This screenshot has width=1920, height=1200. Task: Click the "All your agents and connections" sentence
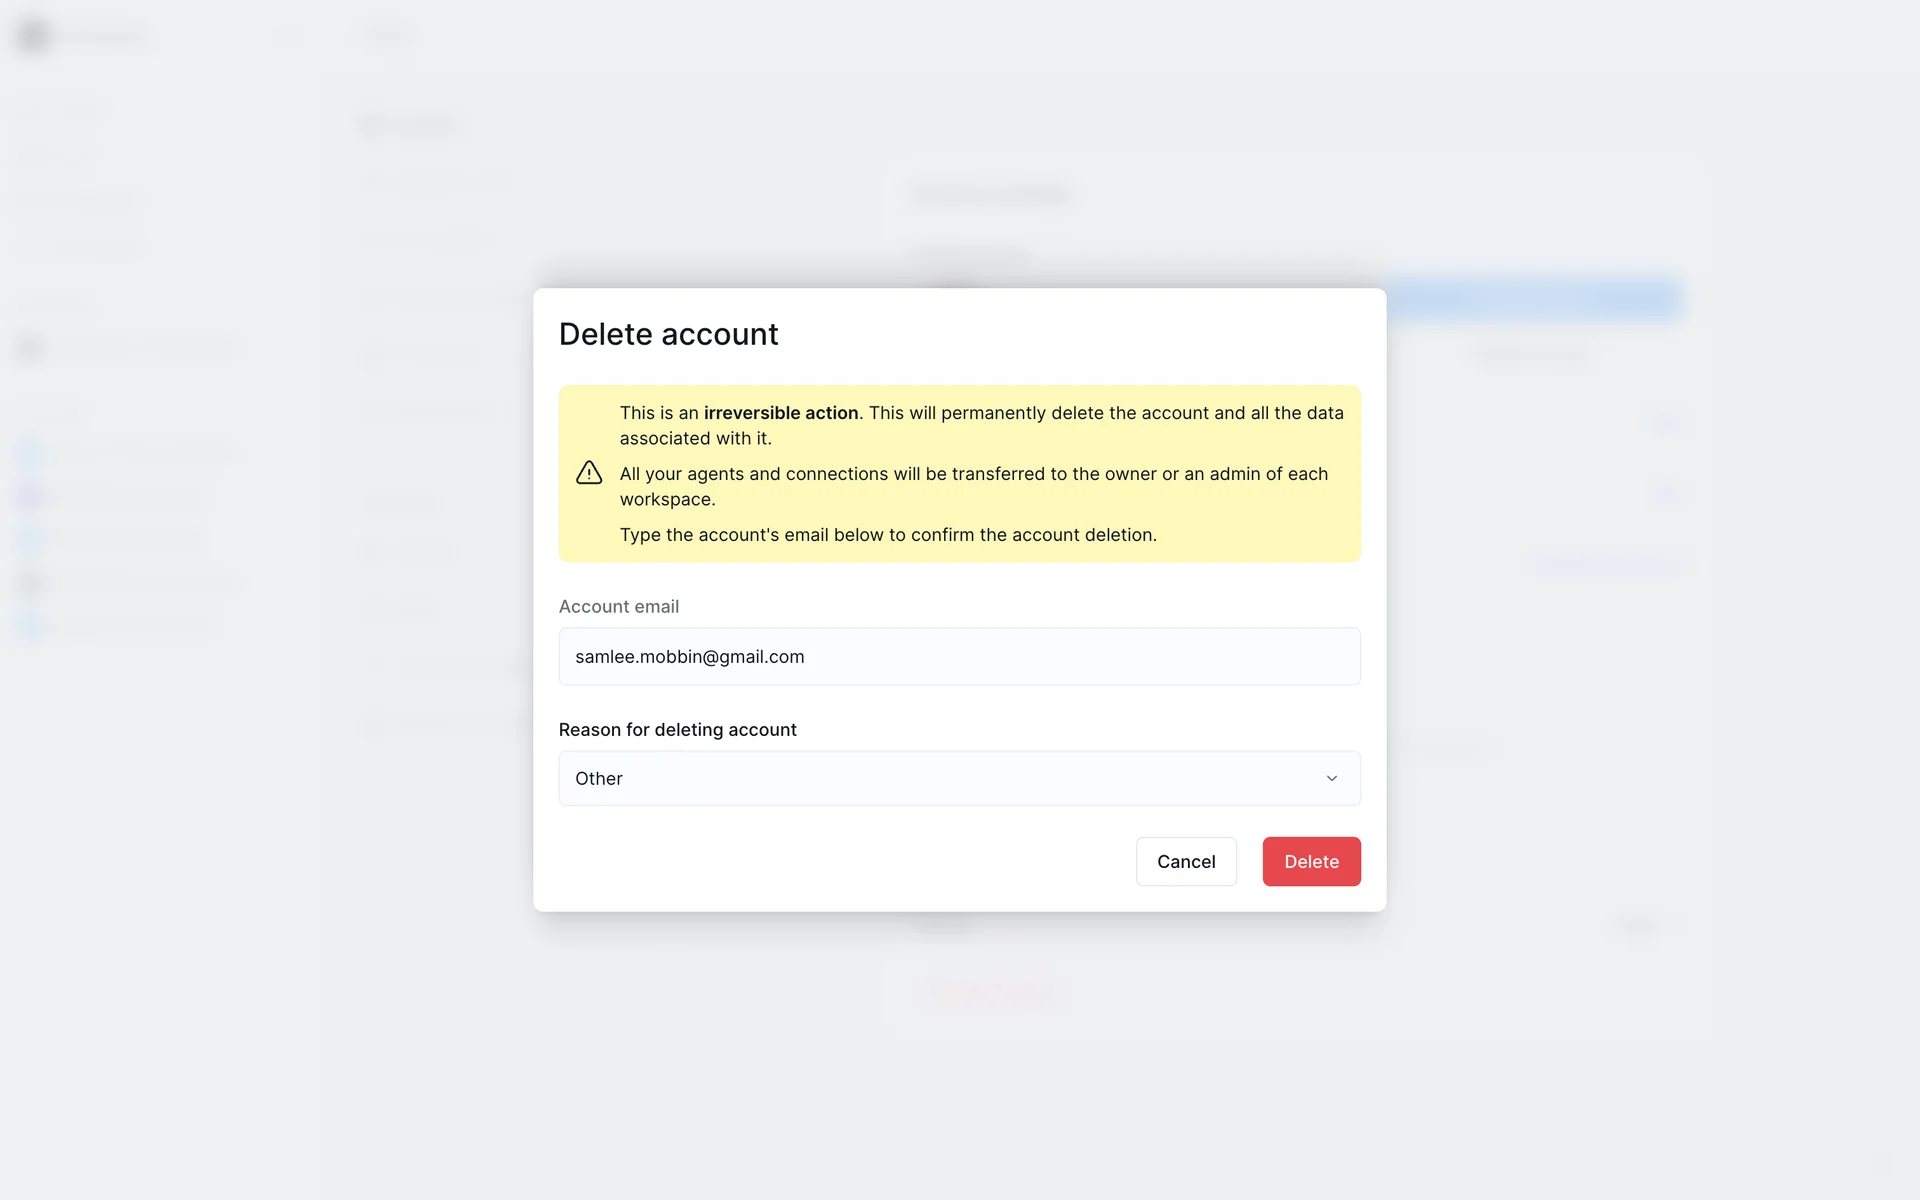(x=972, y=474)
